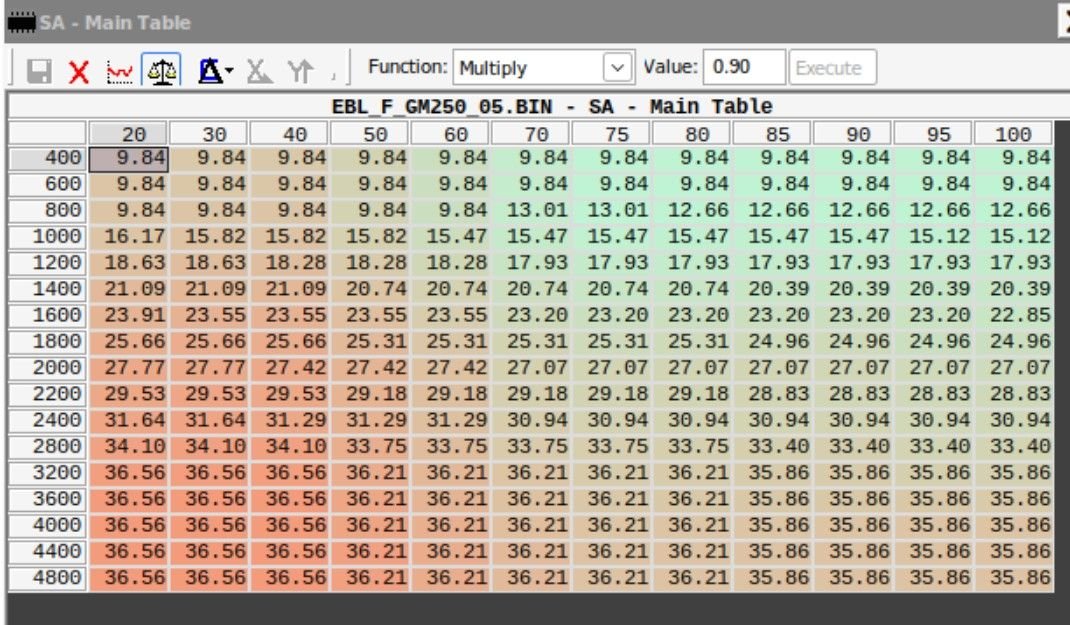Open the graph view chart icon

pos(117,70)
